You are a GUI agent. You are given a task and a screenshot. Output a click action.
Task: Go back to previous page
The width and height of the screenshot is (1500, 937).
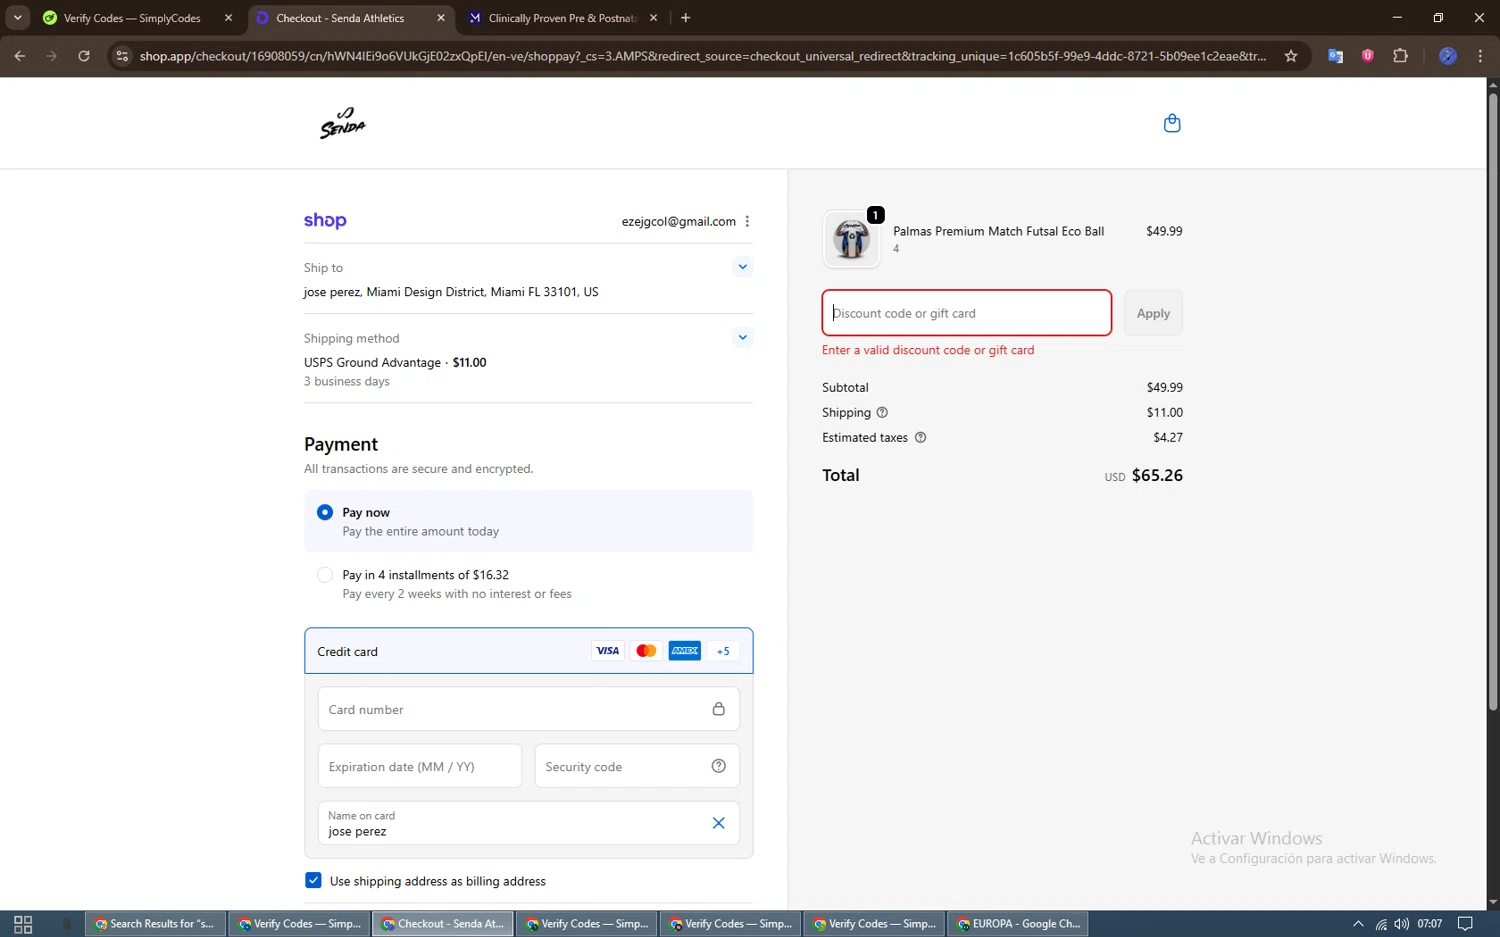coord(20,56)
